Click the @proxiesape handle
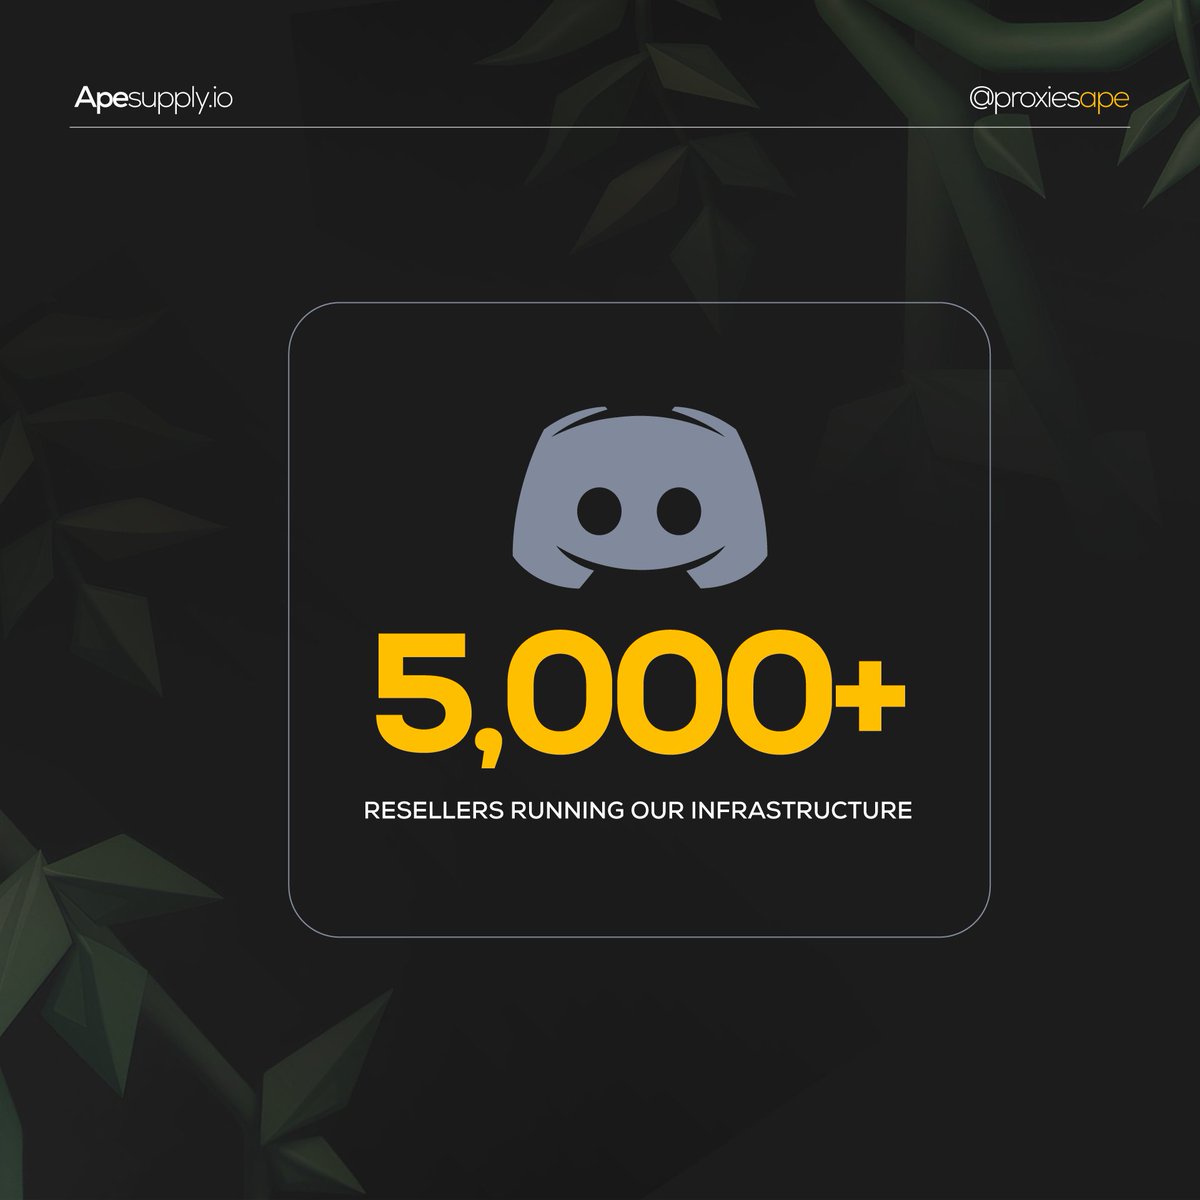This screenshot has width=1200, height=1200. (1049, 99)
